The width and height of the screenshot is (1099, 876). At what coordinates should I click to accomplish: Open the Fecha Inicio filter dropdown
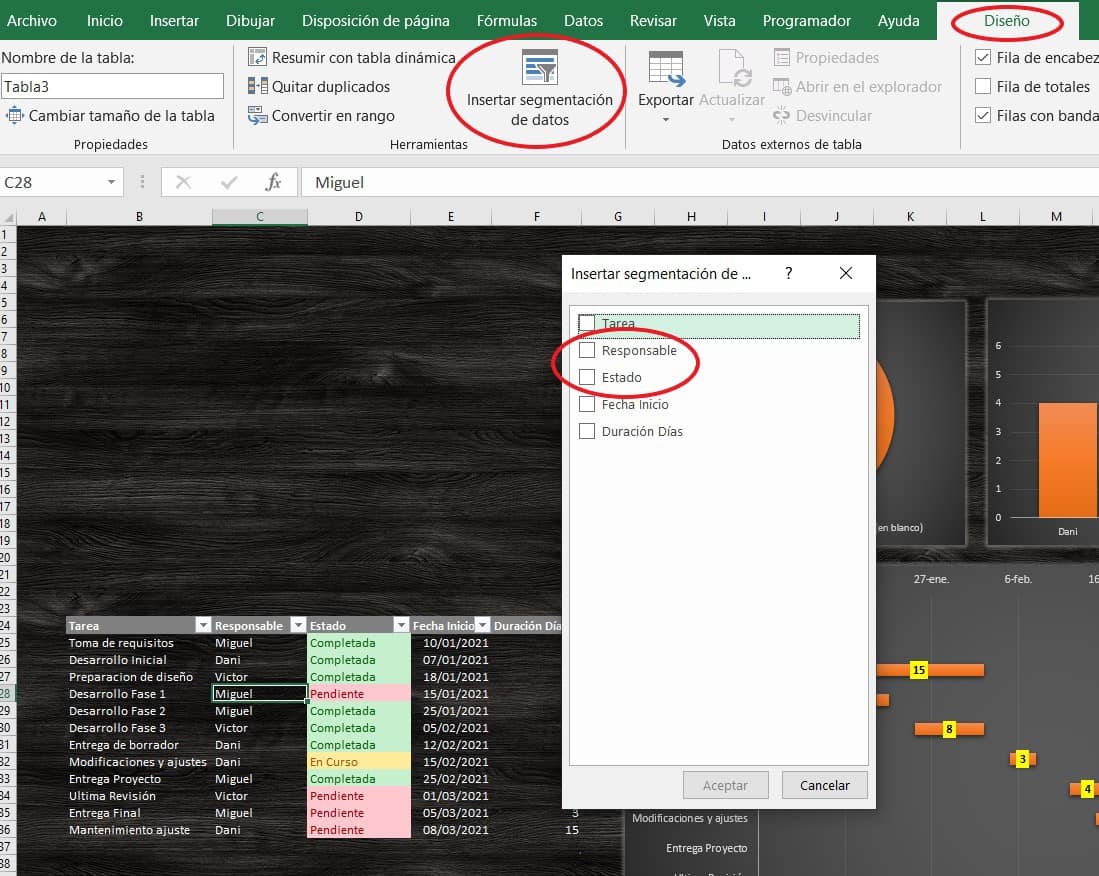point(482,625)
